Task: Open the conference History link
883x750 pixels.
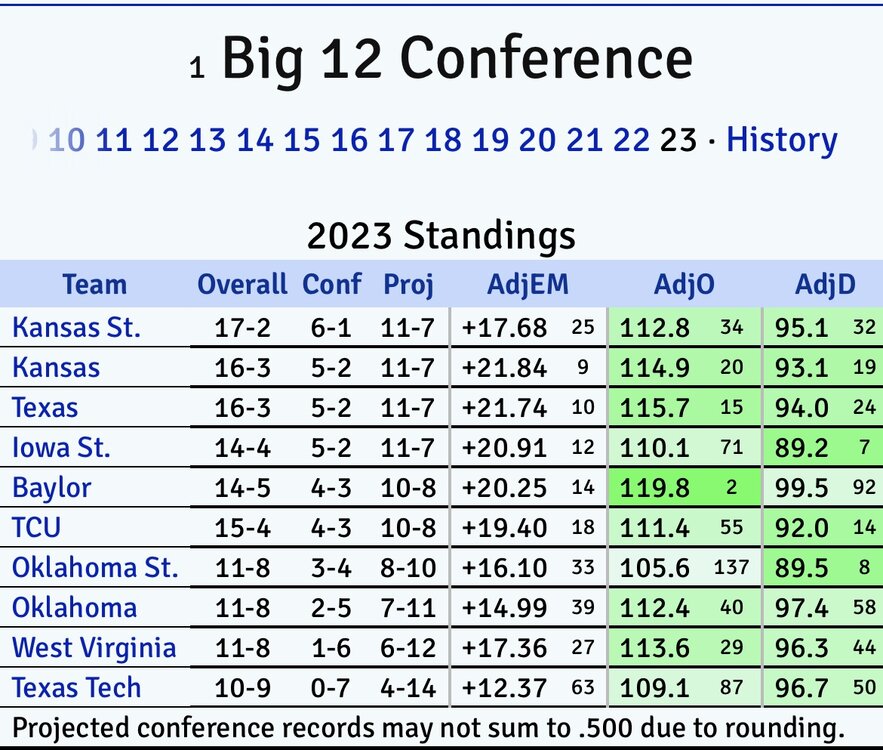Action: coord(781,140)
